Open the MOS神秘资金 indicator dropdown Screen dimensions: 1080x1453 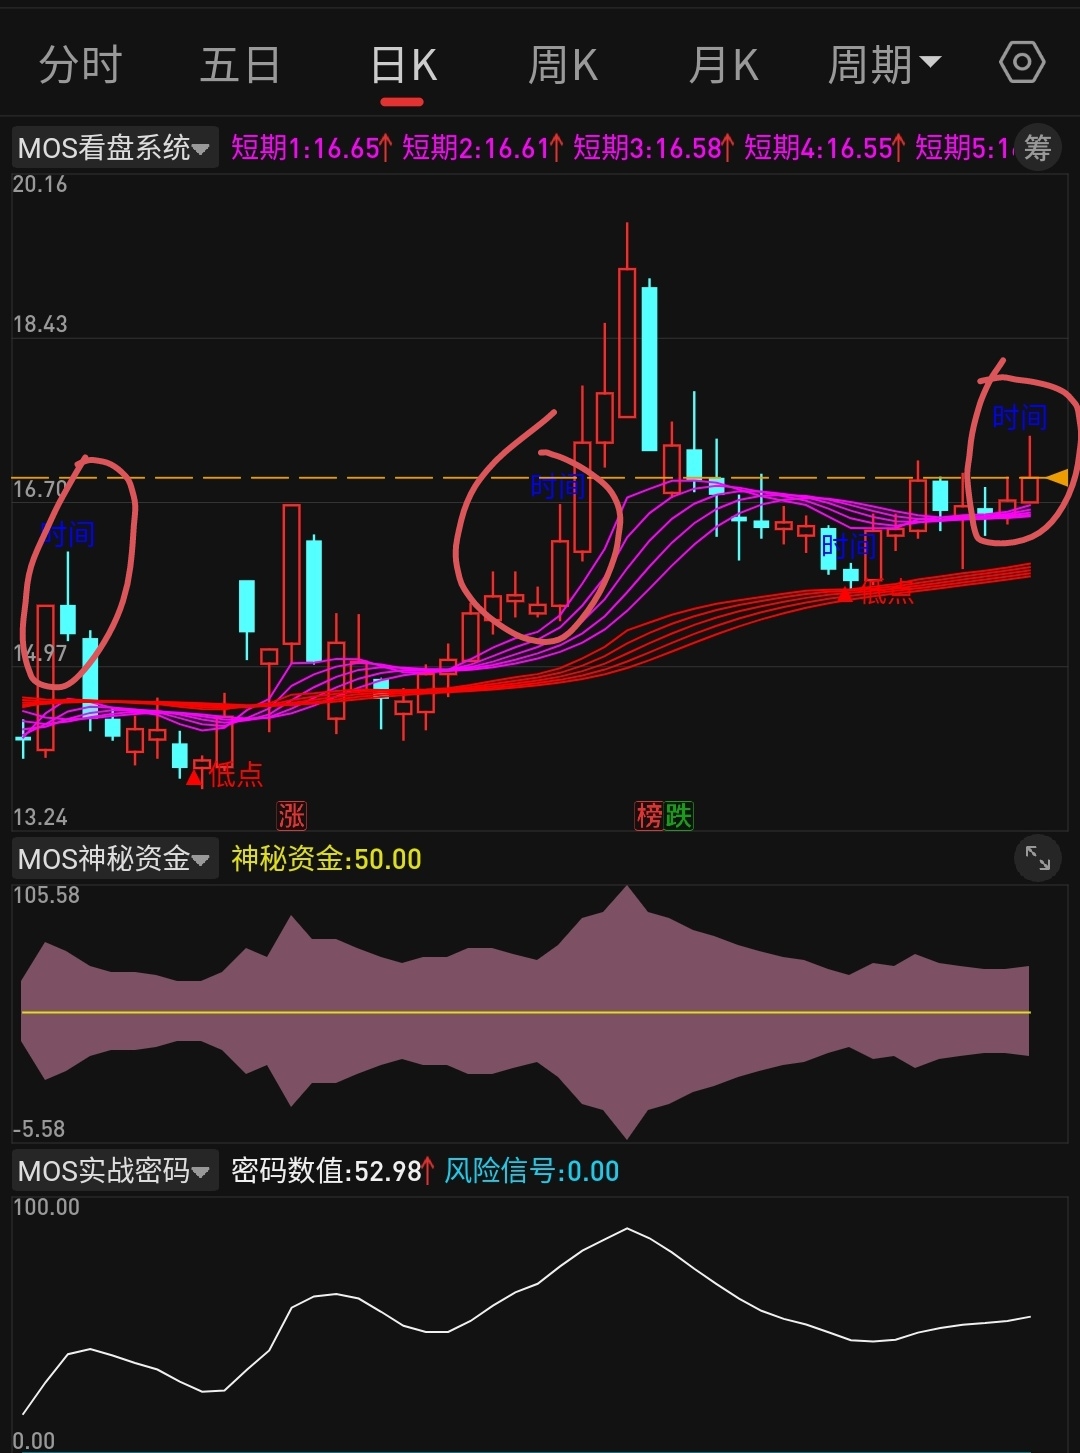point(115,859)
